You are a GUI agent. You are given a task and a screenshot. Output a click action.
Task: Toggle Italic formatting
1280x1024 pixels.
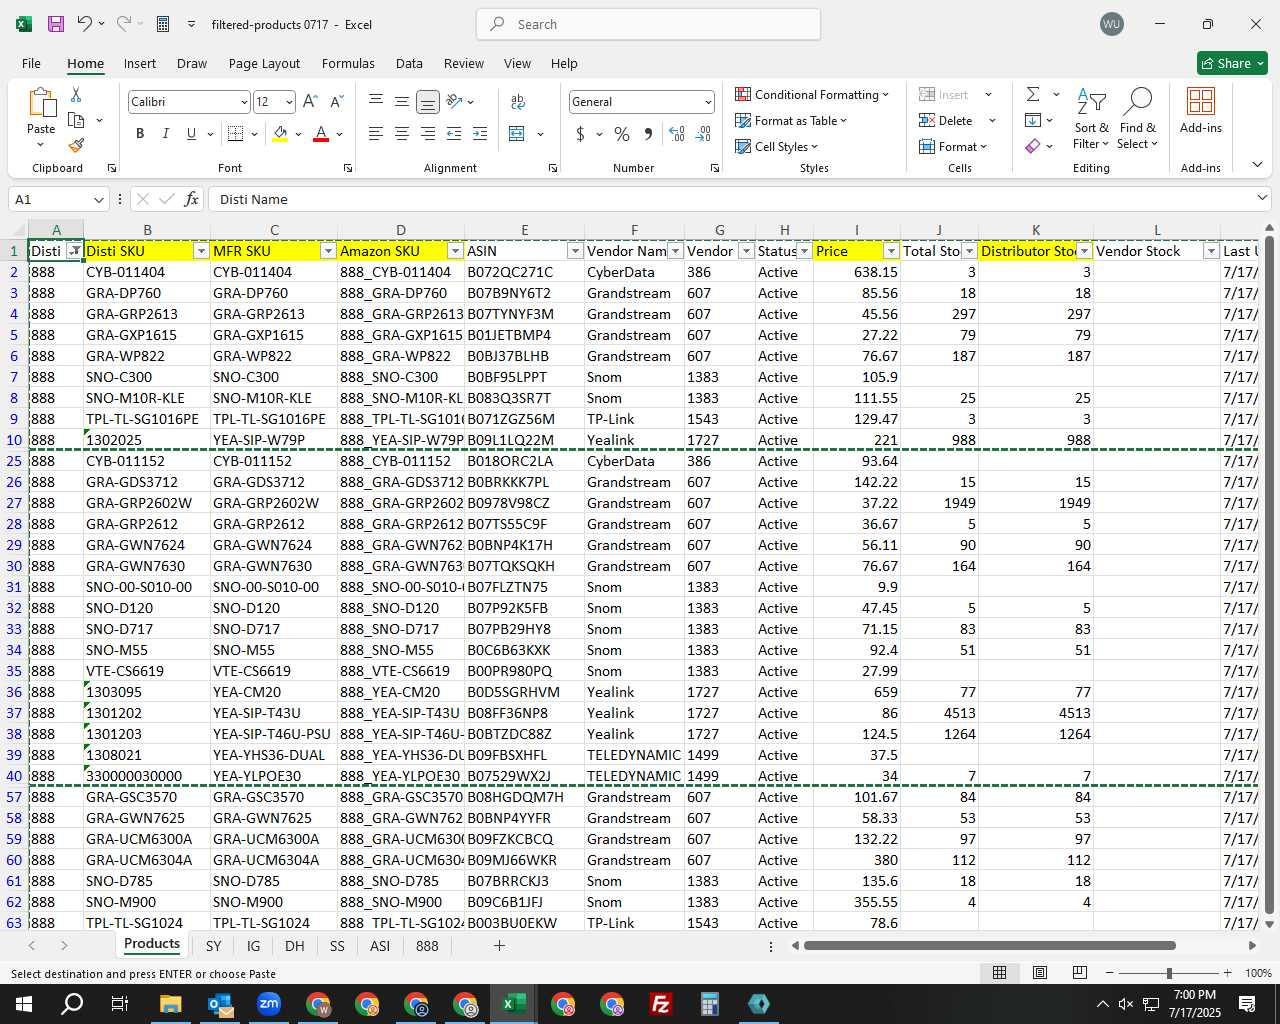click(165, 134)
